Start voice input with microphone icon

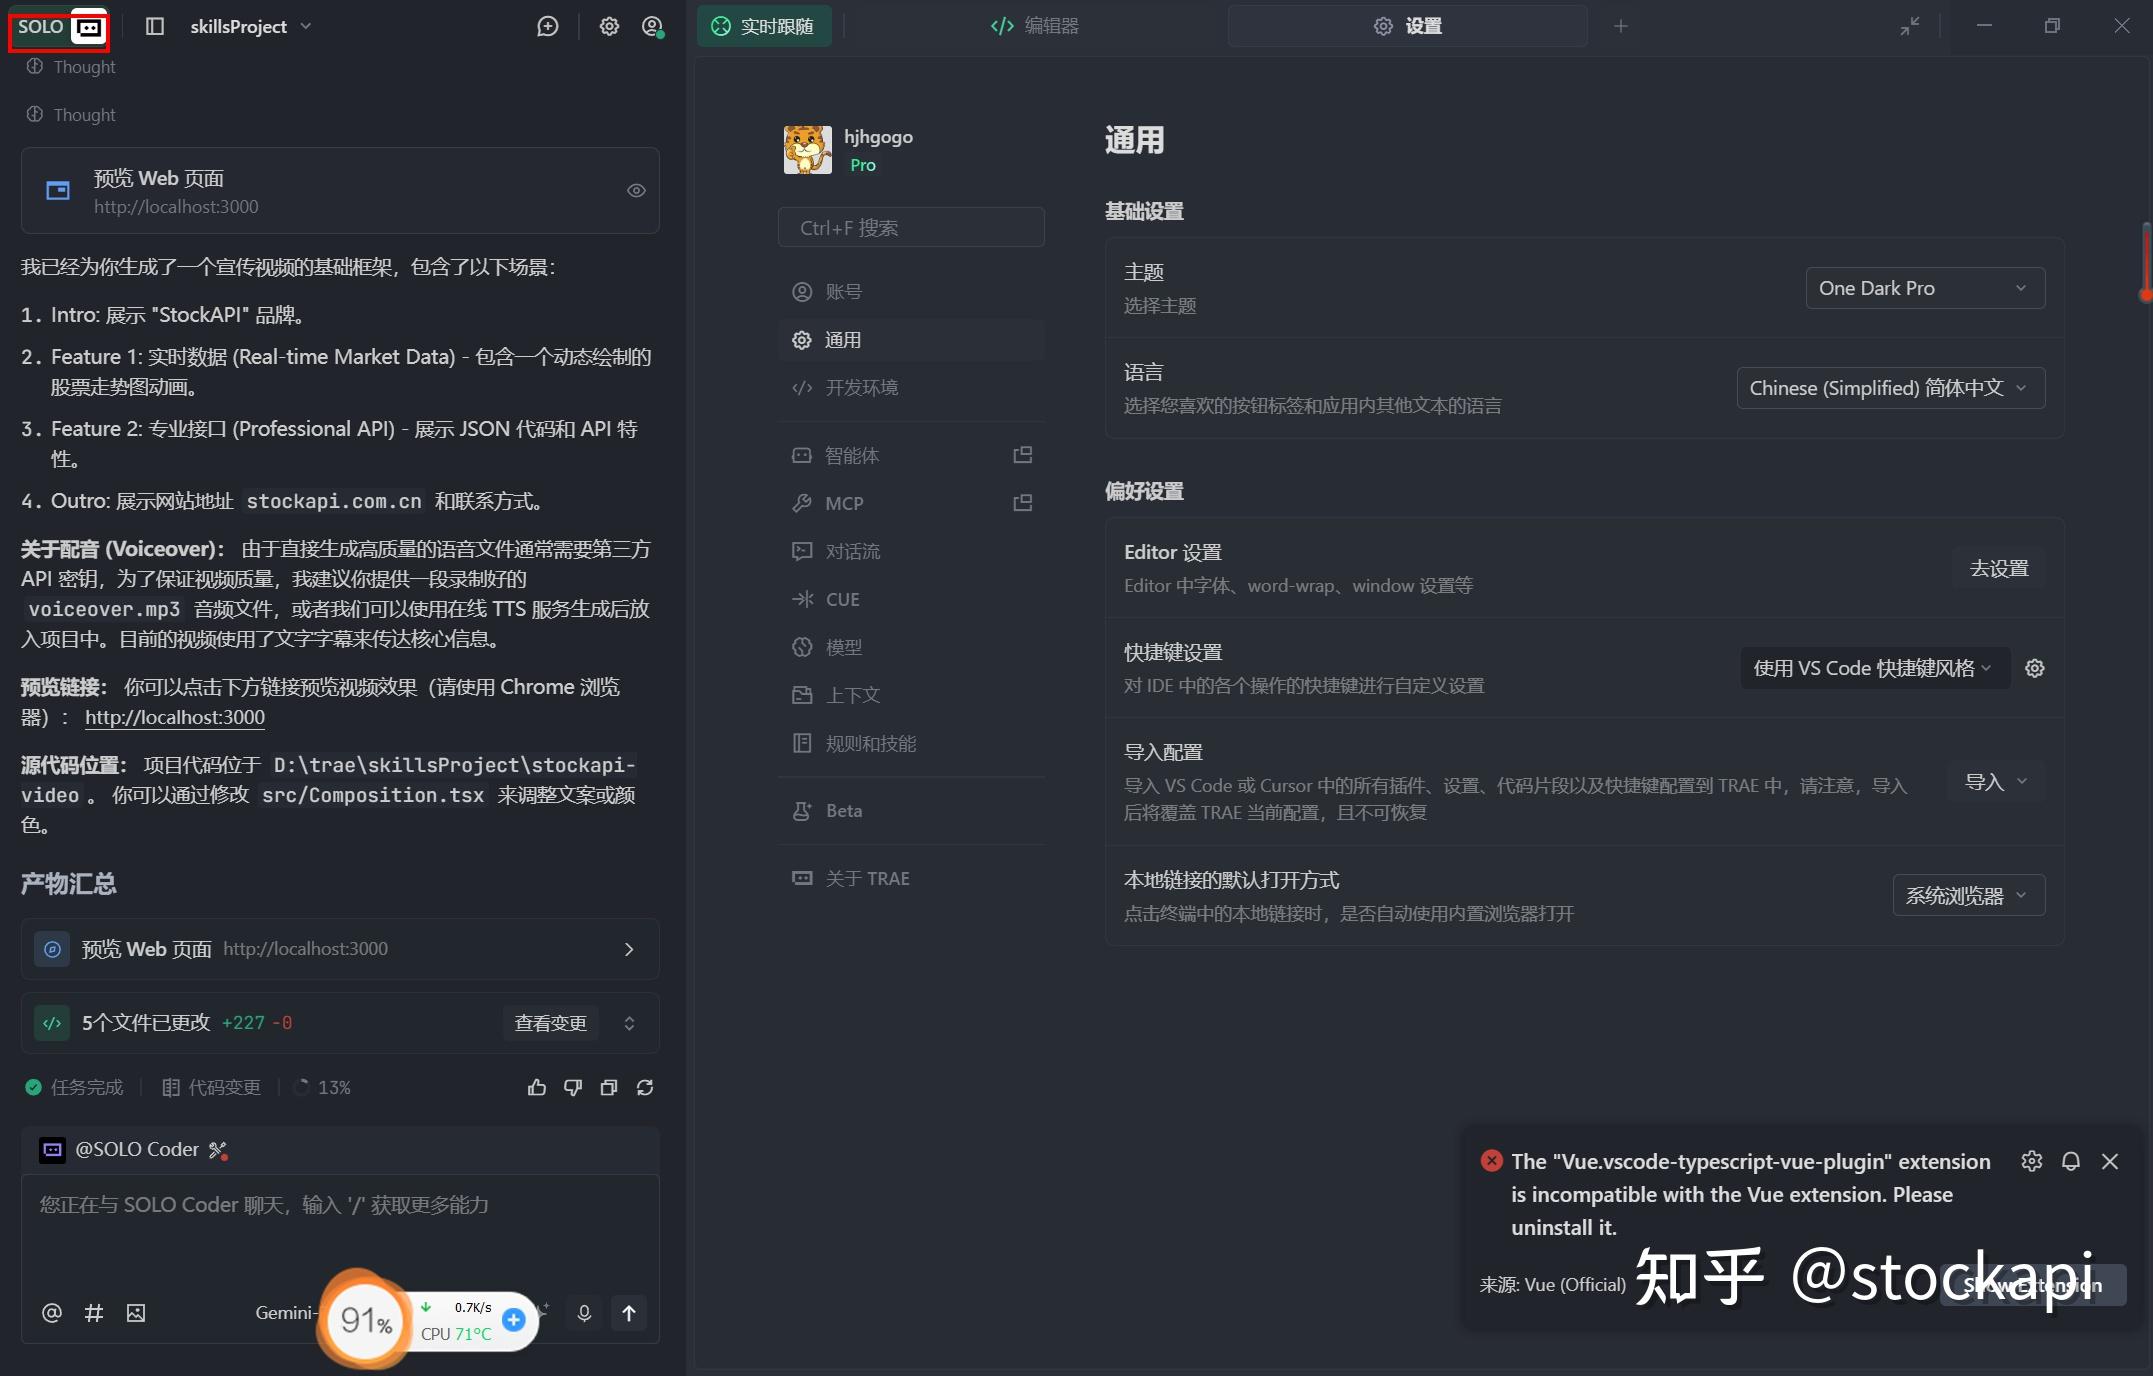[585, 1313]
